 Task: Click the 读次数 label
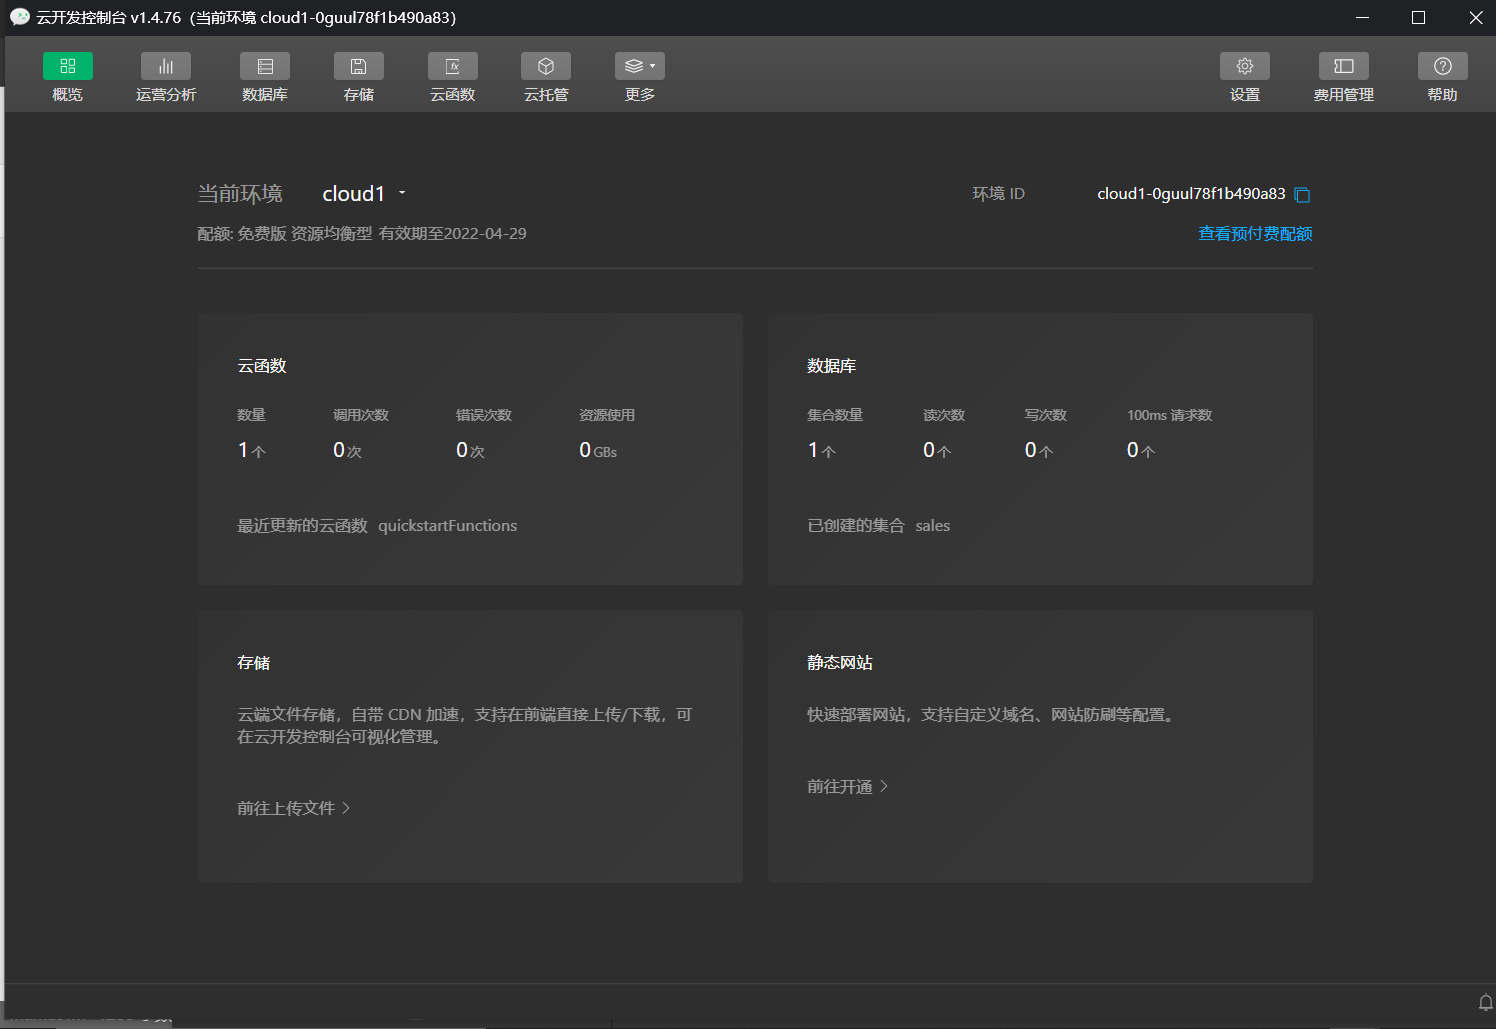tap(944, 415)
